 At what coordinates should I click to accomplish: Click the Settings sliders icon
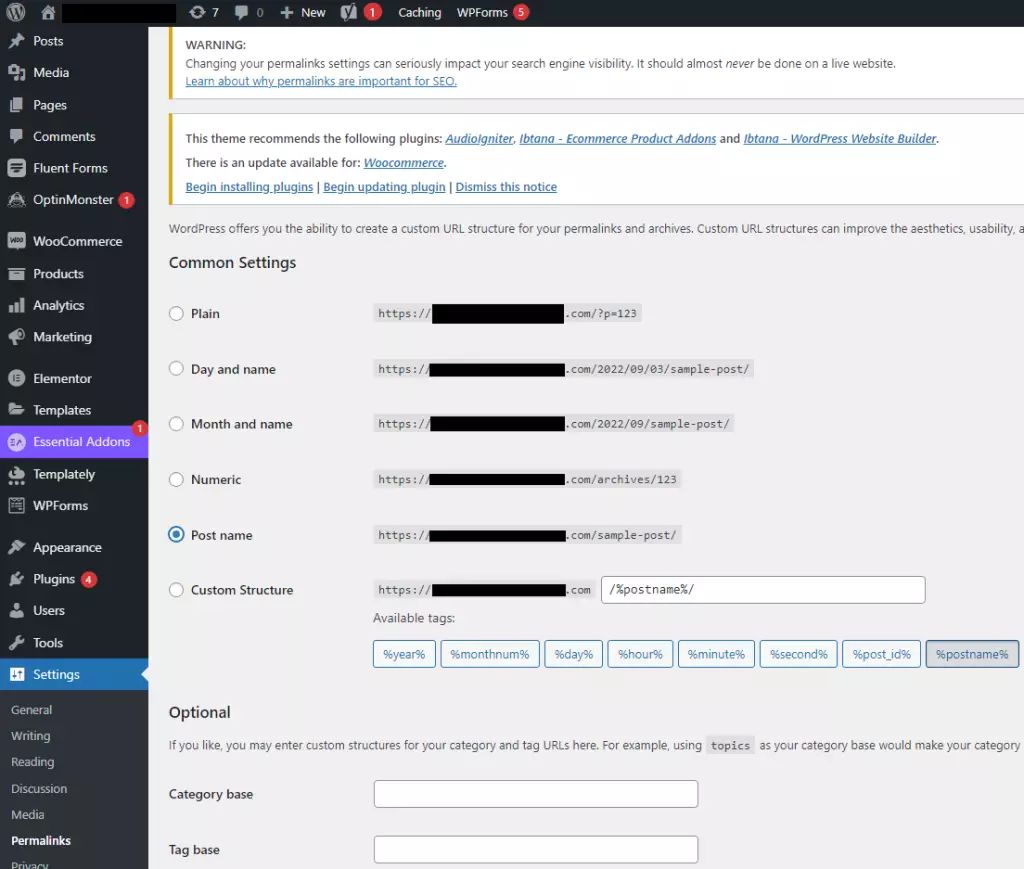(x=16, y=674)
